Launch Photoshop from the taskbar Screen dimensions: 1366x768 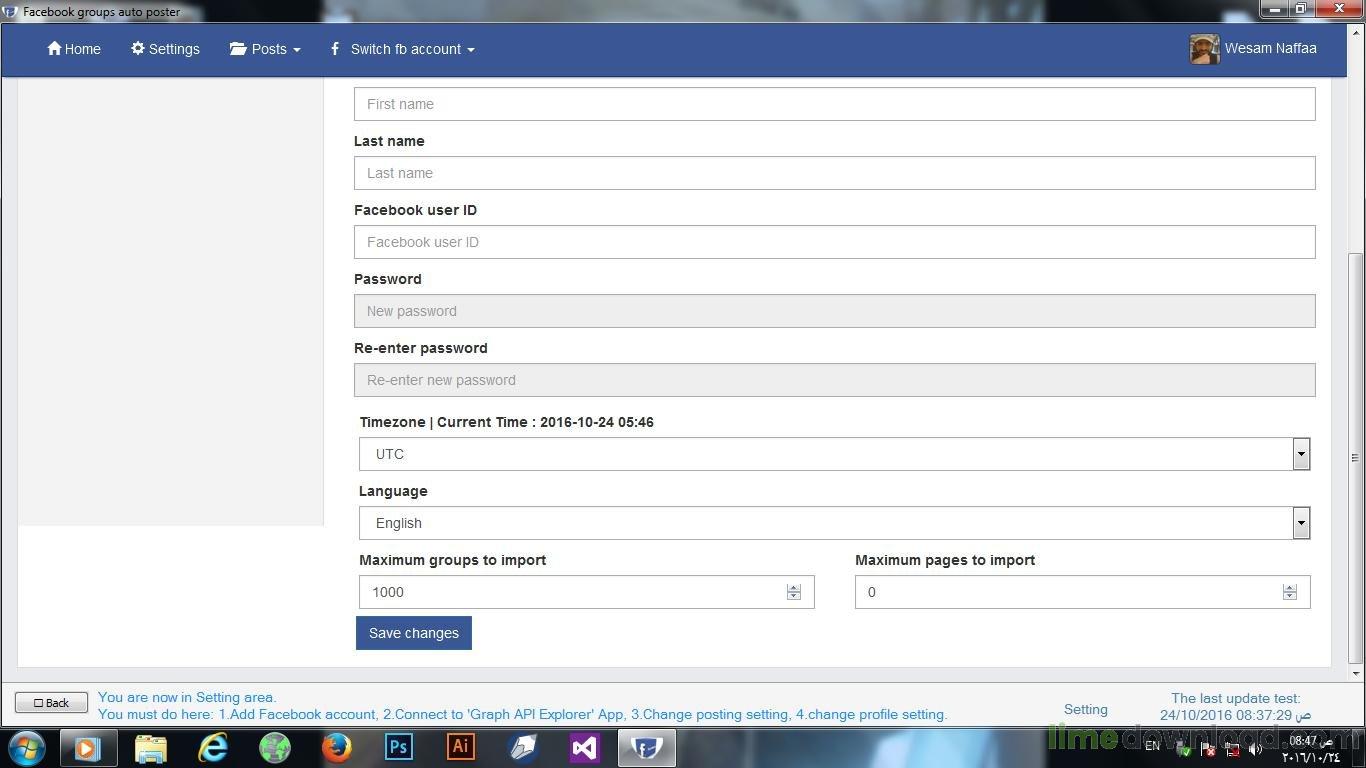point(399,747)
